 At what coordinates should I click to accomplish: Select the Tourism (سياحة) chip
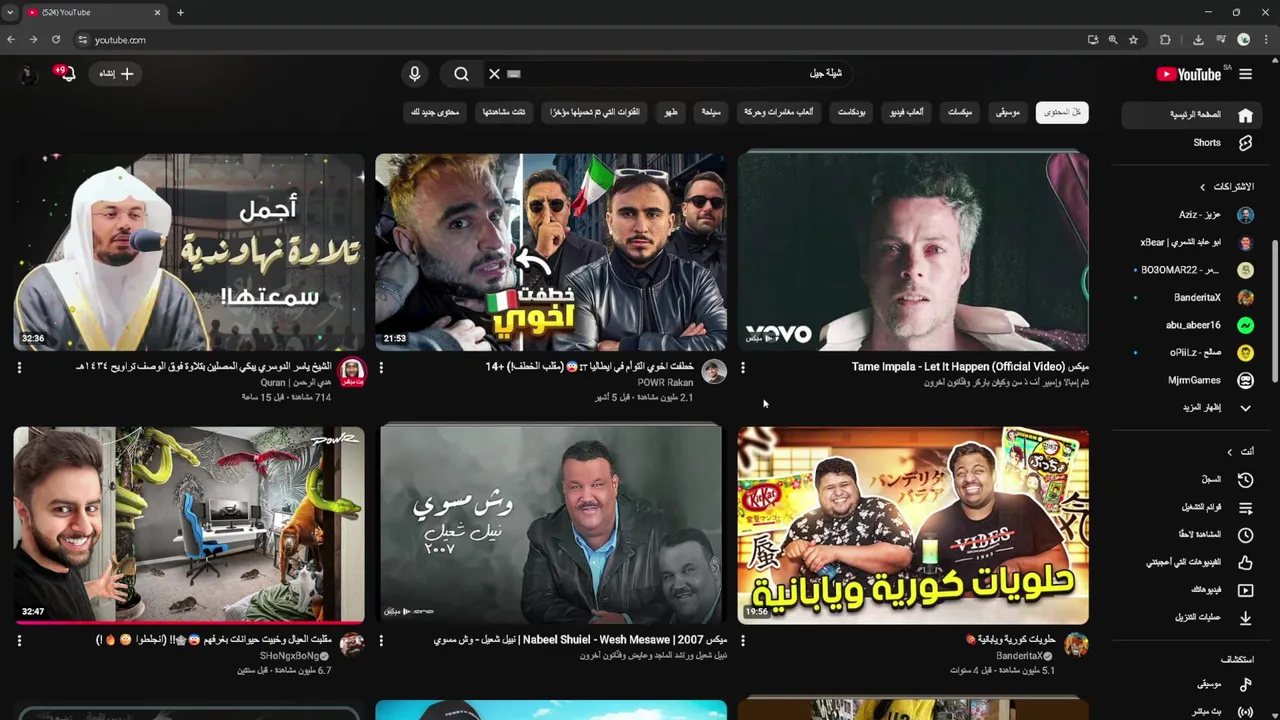click(x=711, y=112)
